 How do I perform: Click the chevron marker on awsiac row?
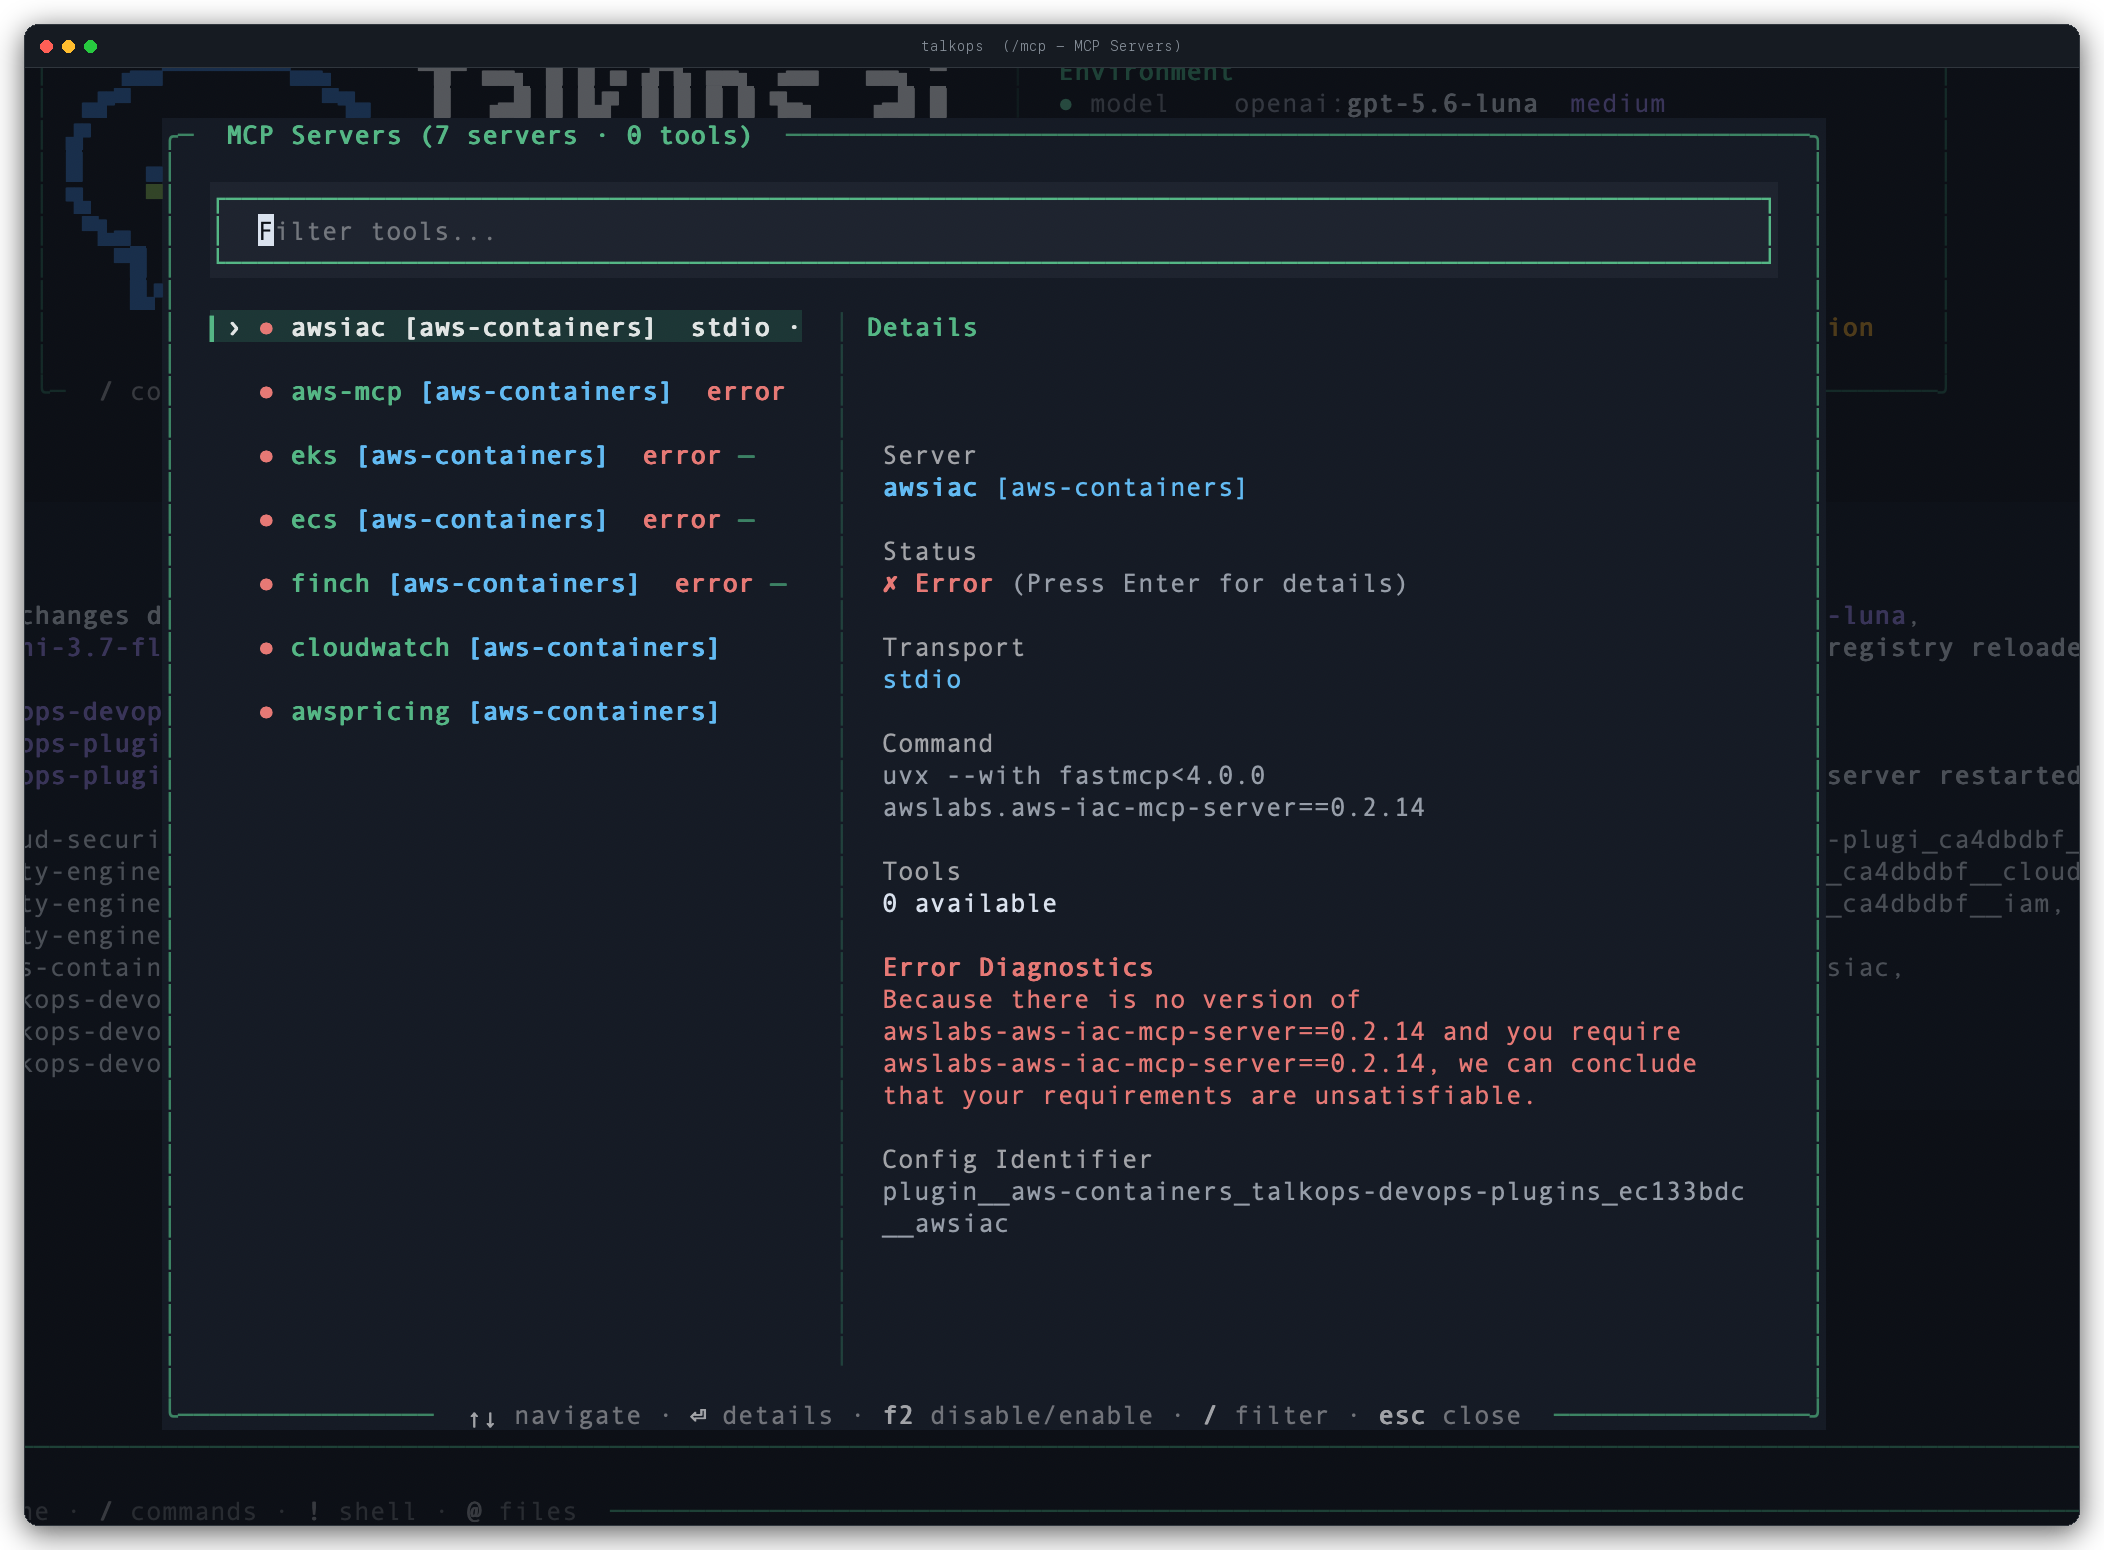click(x=234, y=328)
